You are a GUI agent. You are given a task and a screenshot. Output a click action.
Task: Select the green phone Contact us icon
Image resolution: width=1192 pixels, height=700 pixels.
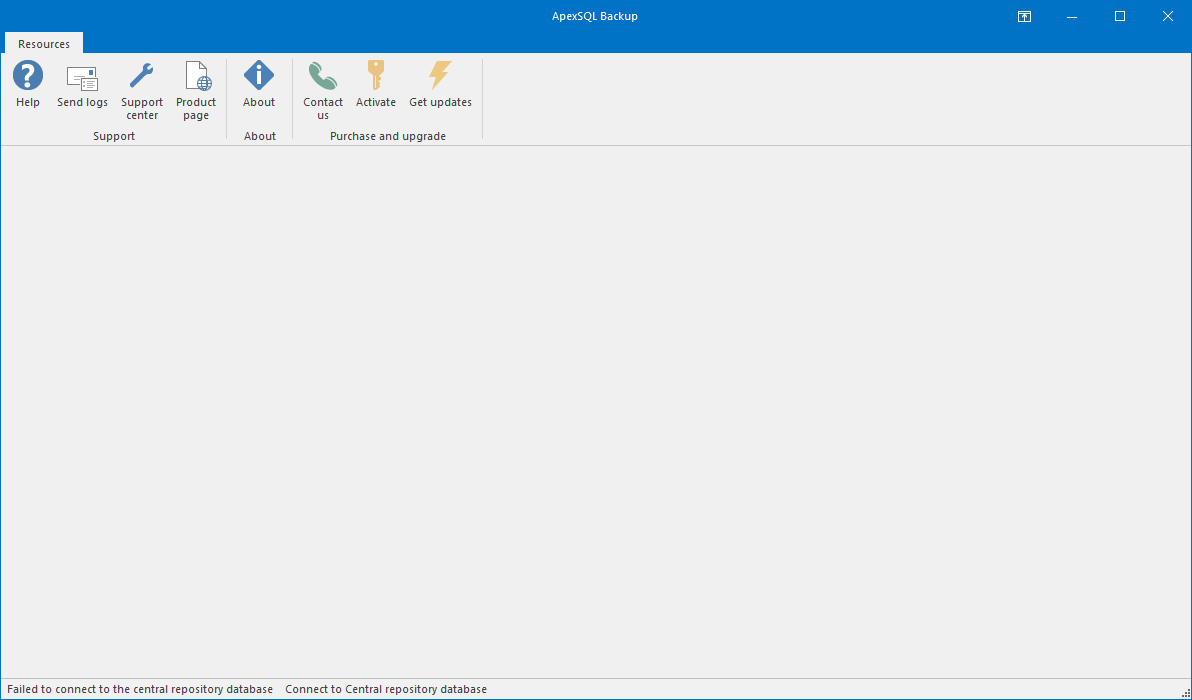tap(322, 75)
